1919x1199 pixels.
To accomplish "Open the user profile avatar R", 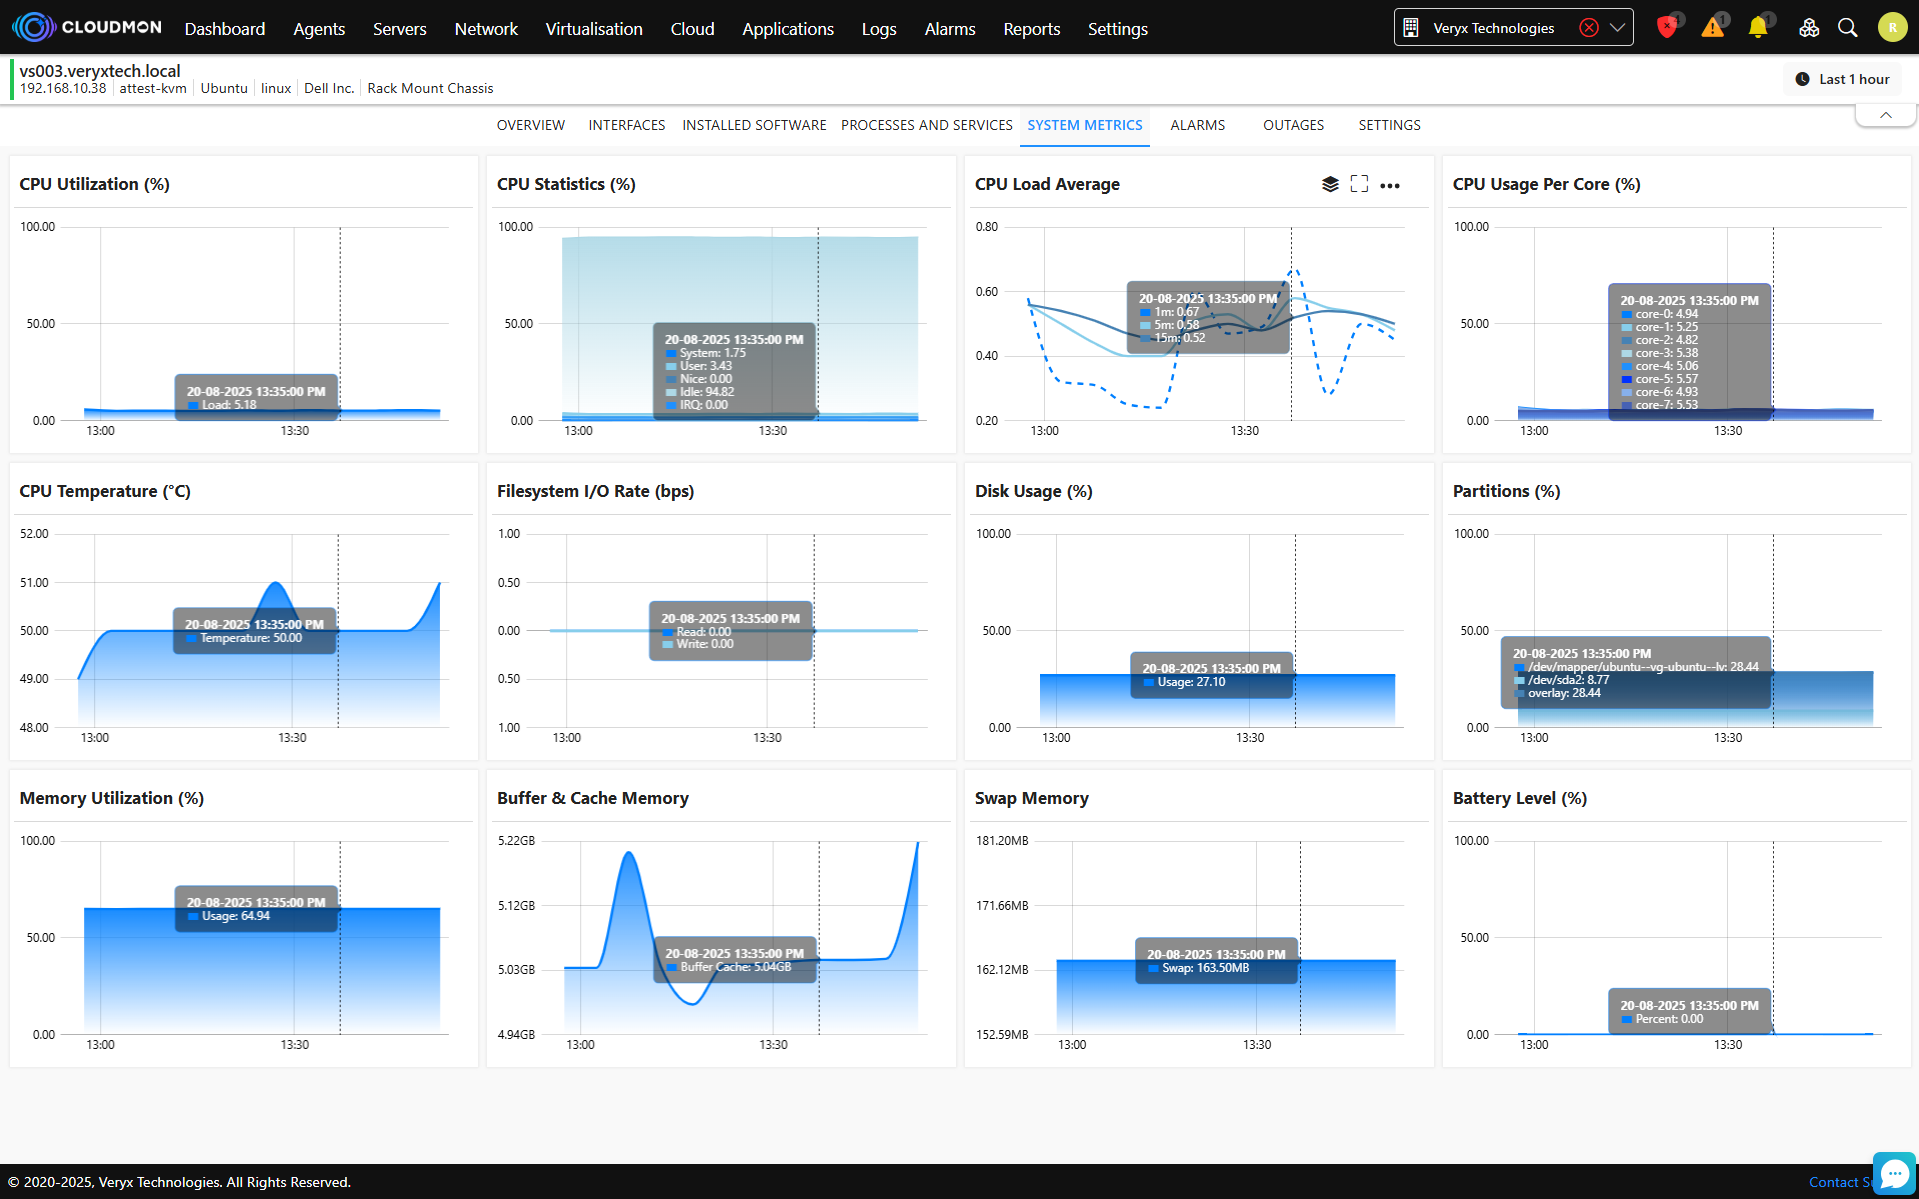I will pos(1891,28).
